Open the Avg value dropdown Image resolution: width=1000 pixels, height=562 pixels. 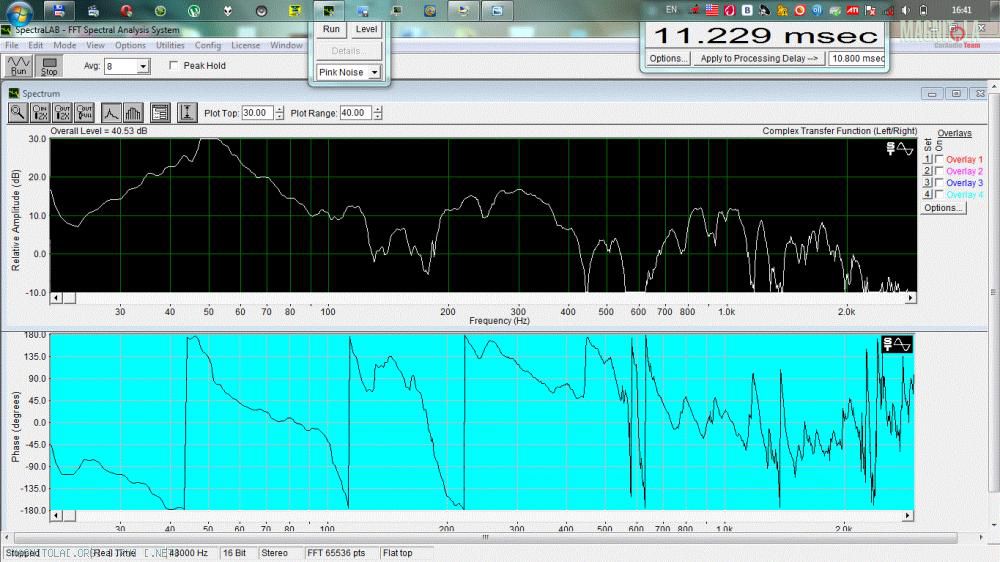point(143,66)
